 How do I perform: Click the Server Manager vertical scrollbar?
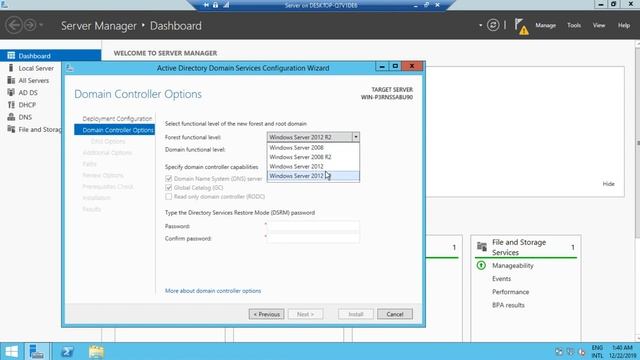pos(638,143)
